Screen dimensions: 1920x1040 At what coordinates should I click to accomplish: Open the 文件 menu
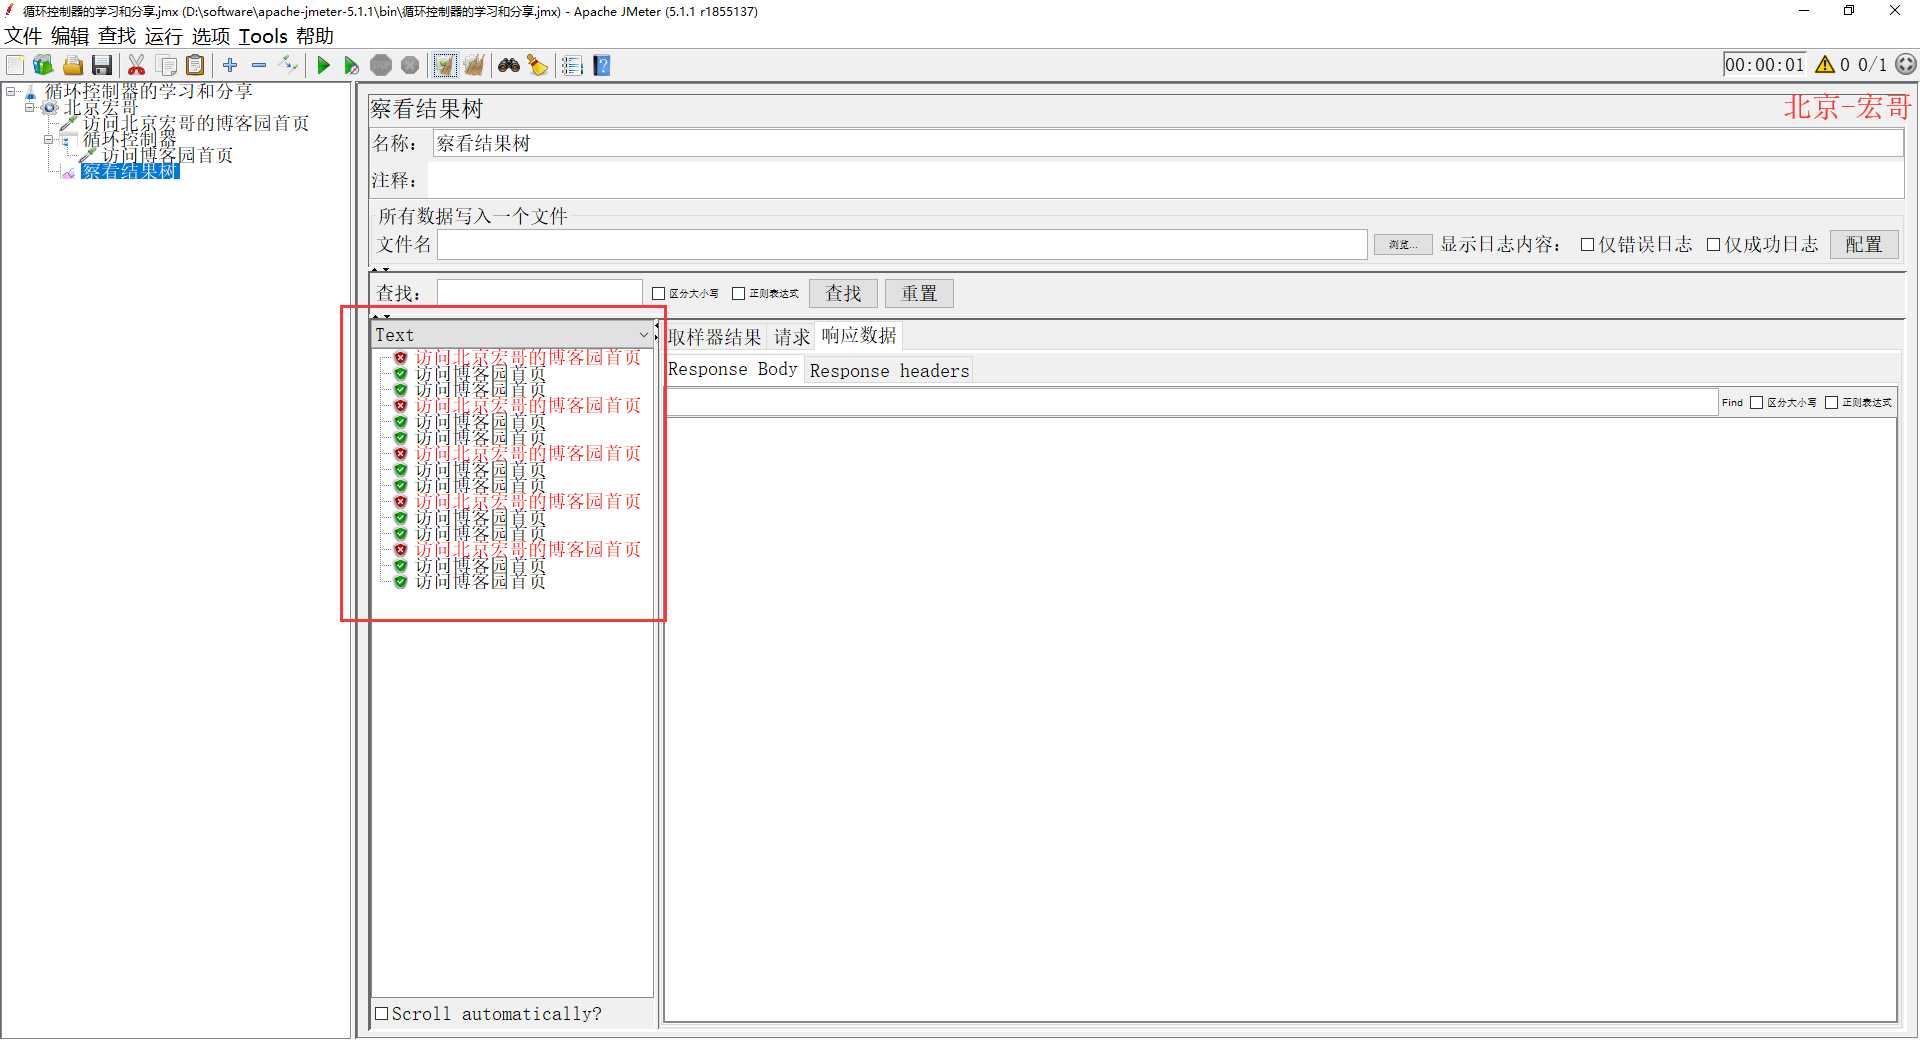pyautogui.click(x=23, y=36)
